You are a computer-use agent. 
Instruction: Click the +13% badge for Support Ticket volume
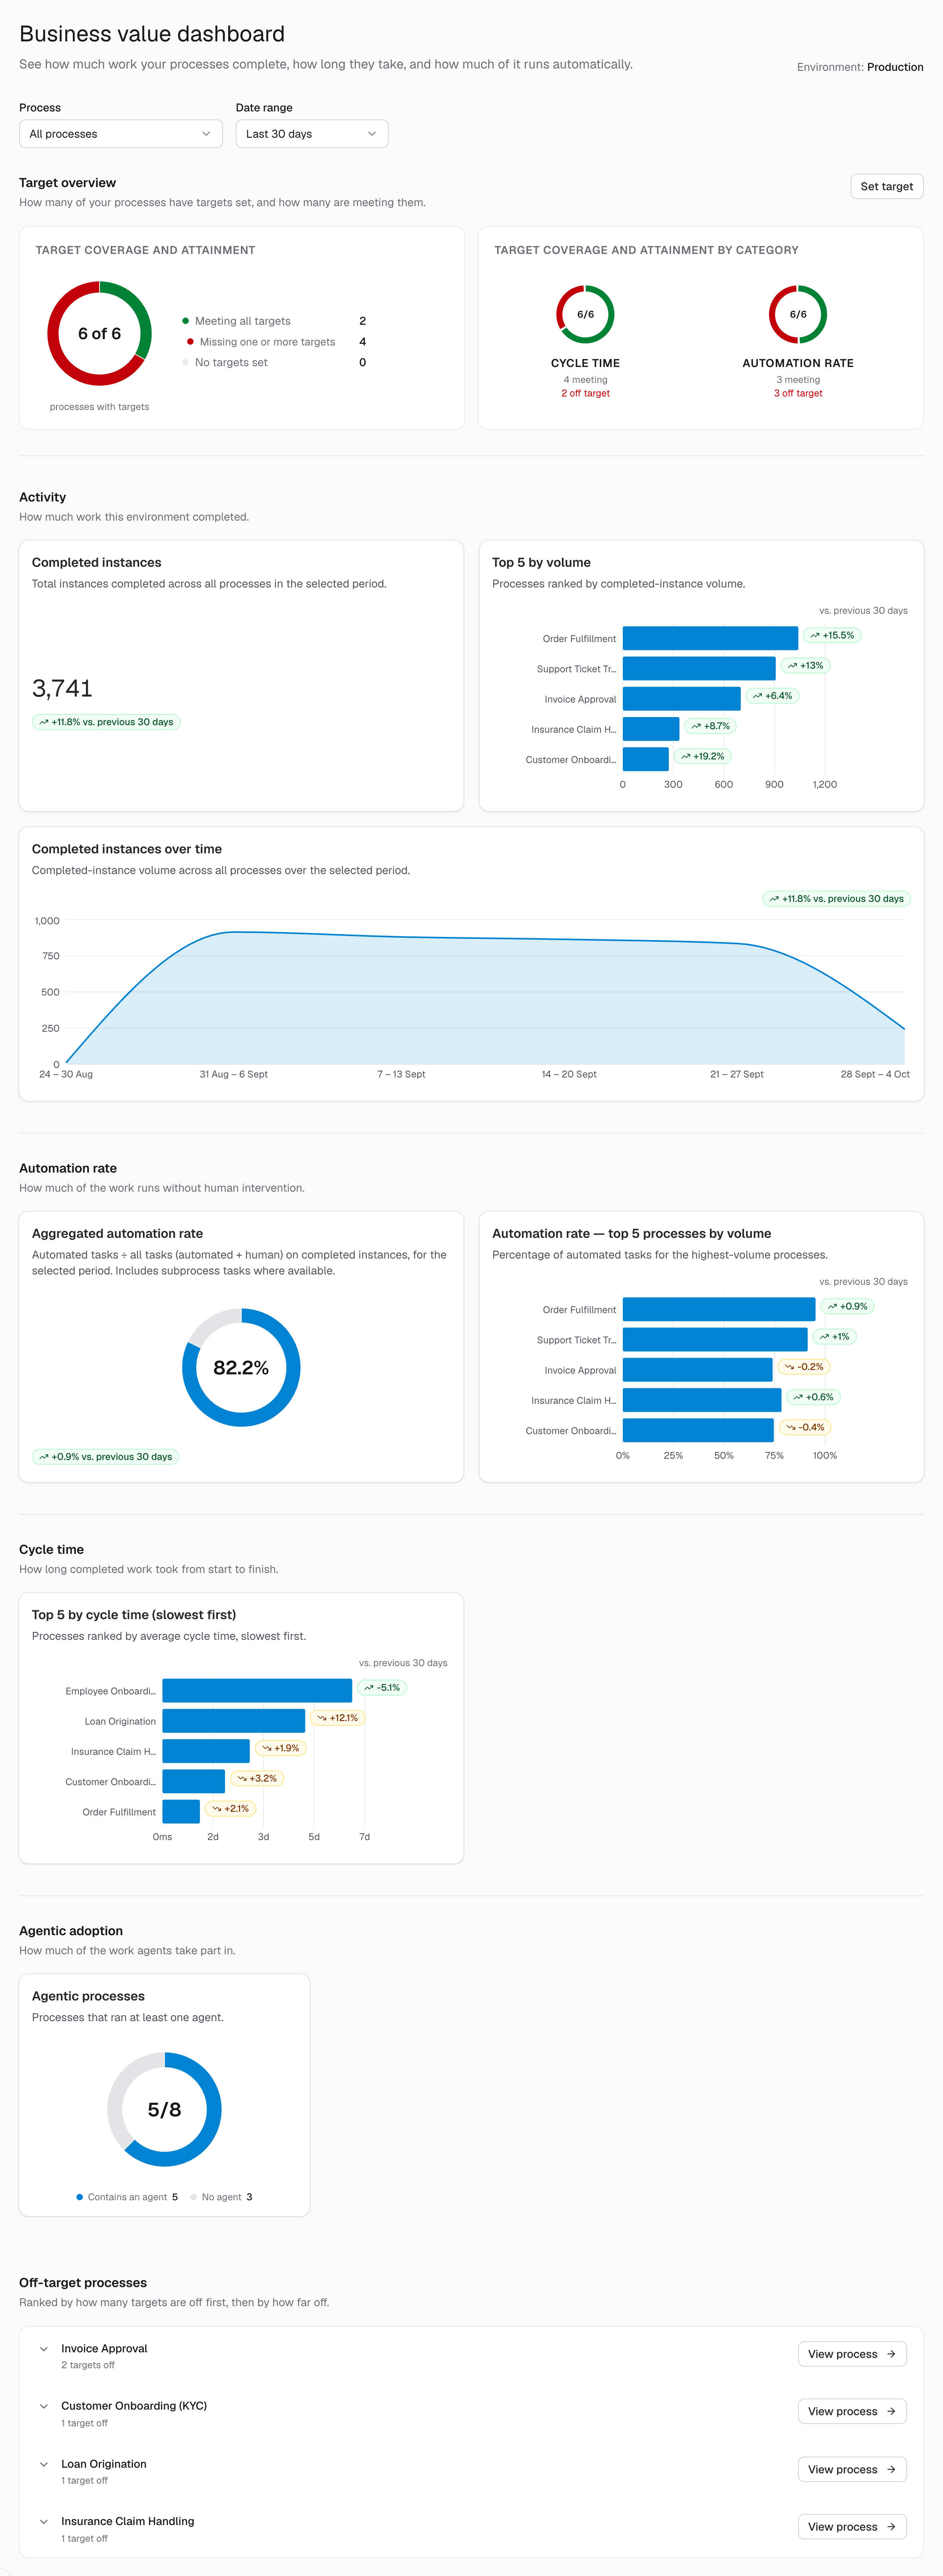pyautogui.click(x=805, y=665)
